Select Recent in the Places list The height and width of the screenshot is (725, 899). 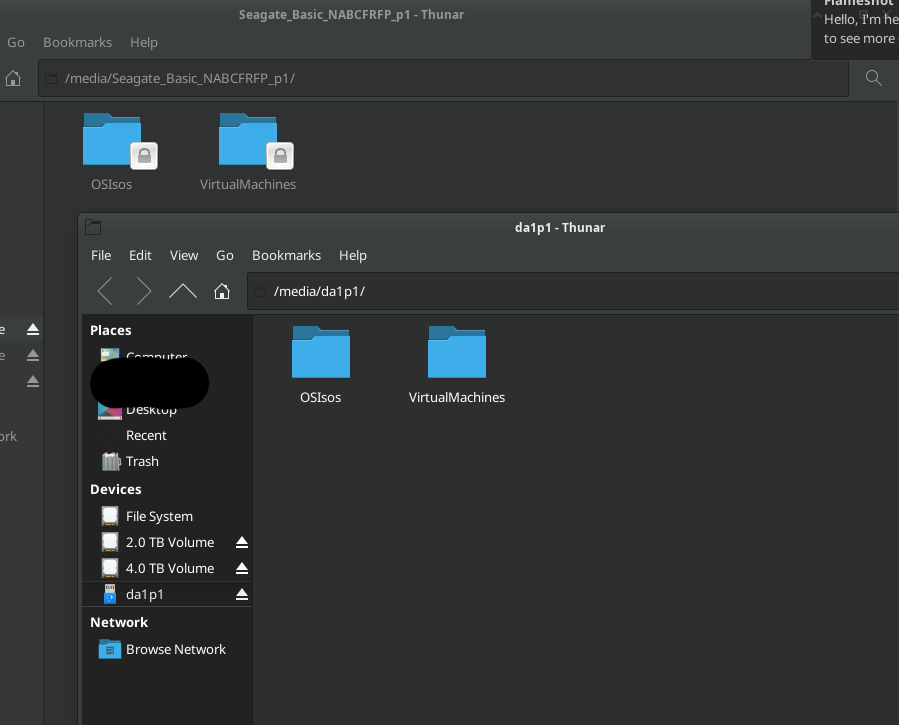tap(146, 435)
